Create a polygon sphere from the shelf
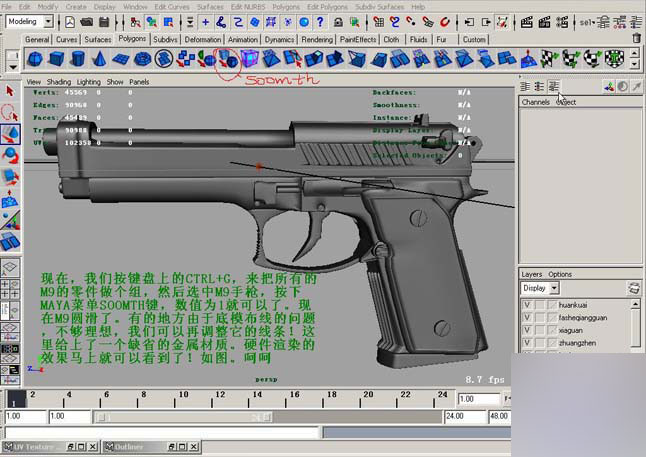Image resolution: width=646 pixels, height=457 pixels. (35, 59)
